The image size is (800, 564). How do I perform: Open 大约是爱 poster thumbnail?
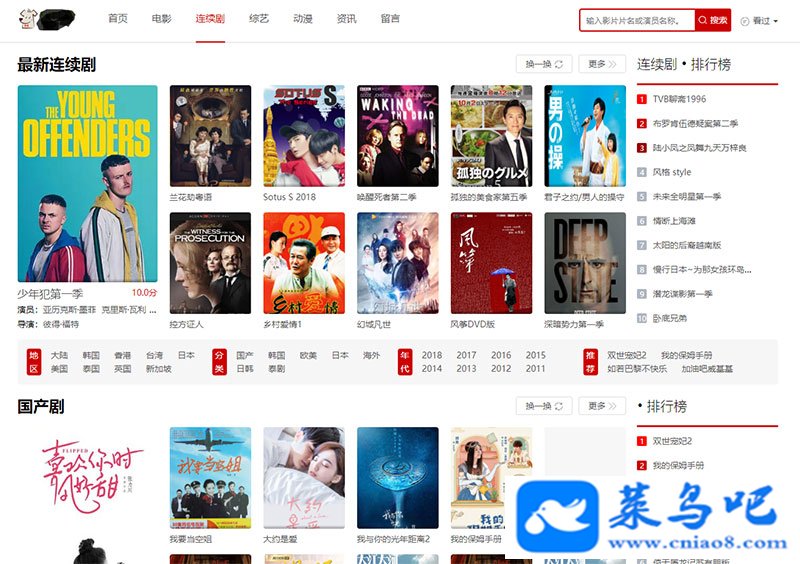tap(304, 478)
